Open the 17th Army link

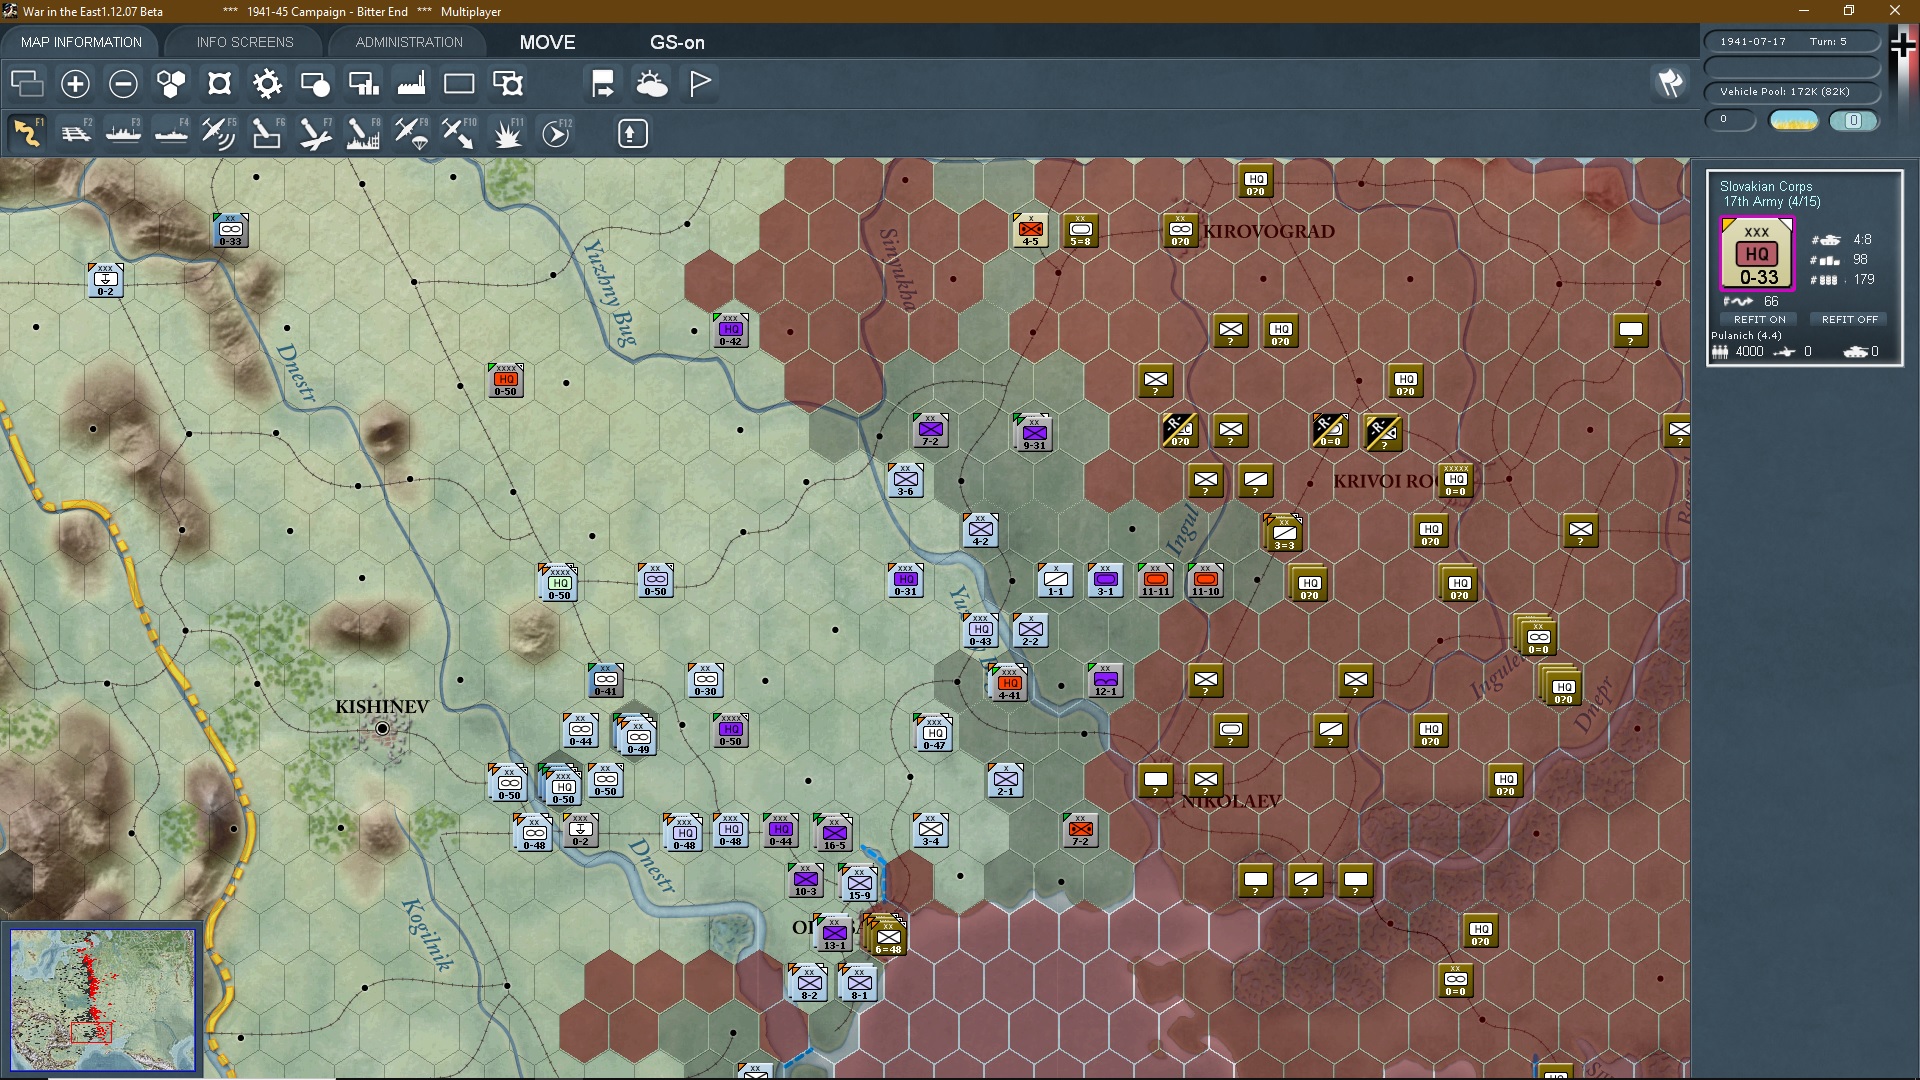coord(1753,202)
